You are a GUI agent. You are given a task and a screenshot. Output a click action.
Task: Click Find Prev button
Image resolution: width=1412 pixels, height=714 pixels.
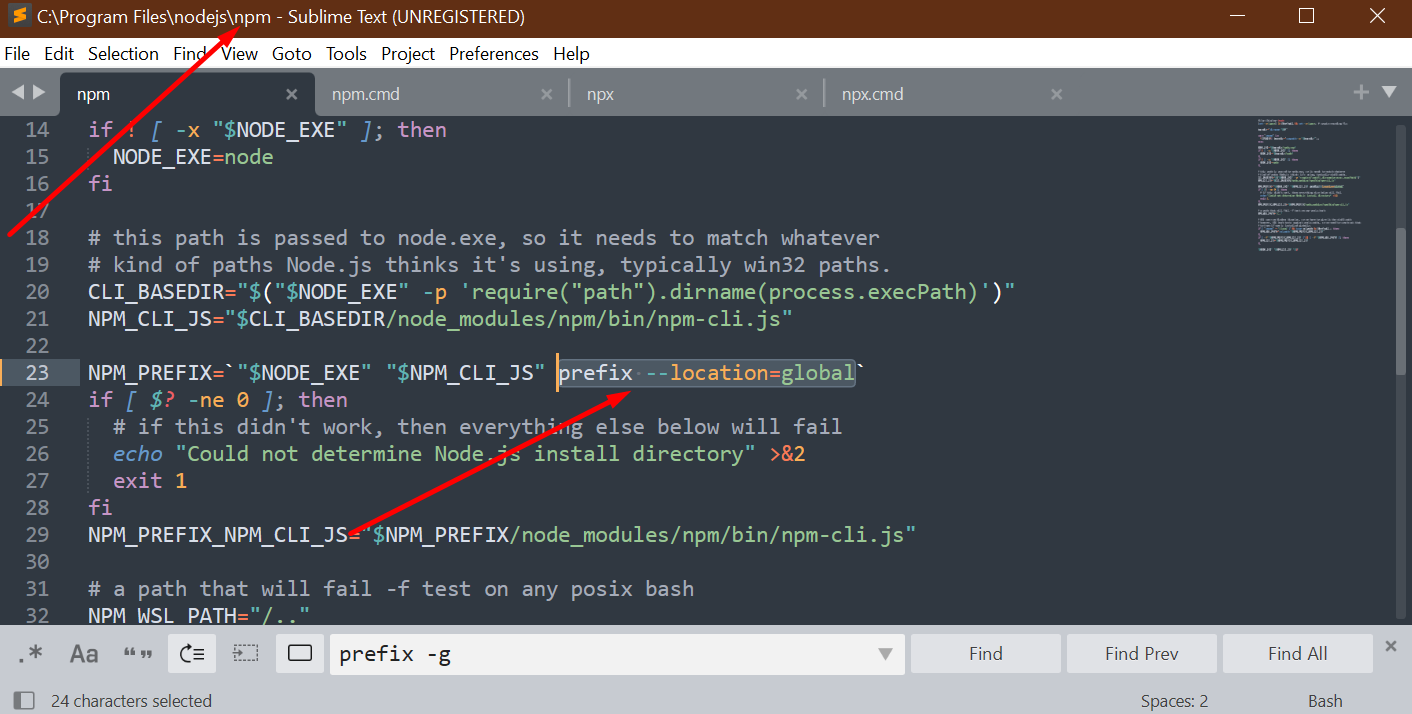1142,653
